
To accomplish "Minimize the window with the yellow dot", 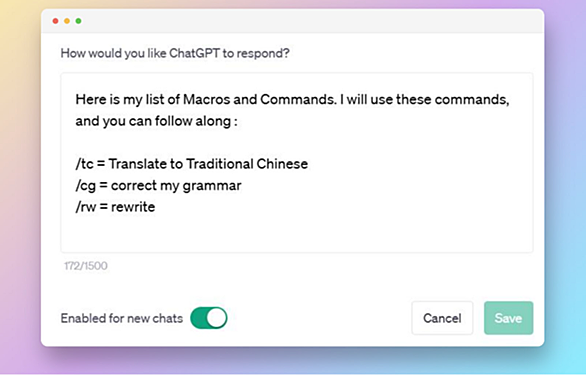I will [x=67, y=21].
